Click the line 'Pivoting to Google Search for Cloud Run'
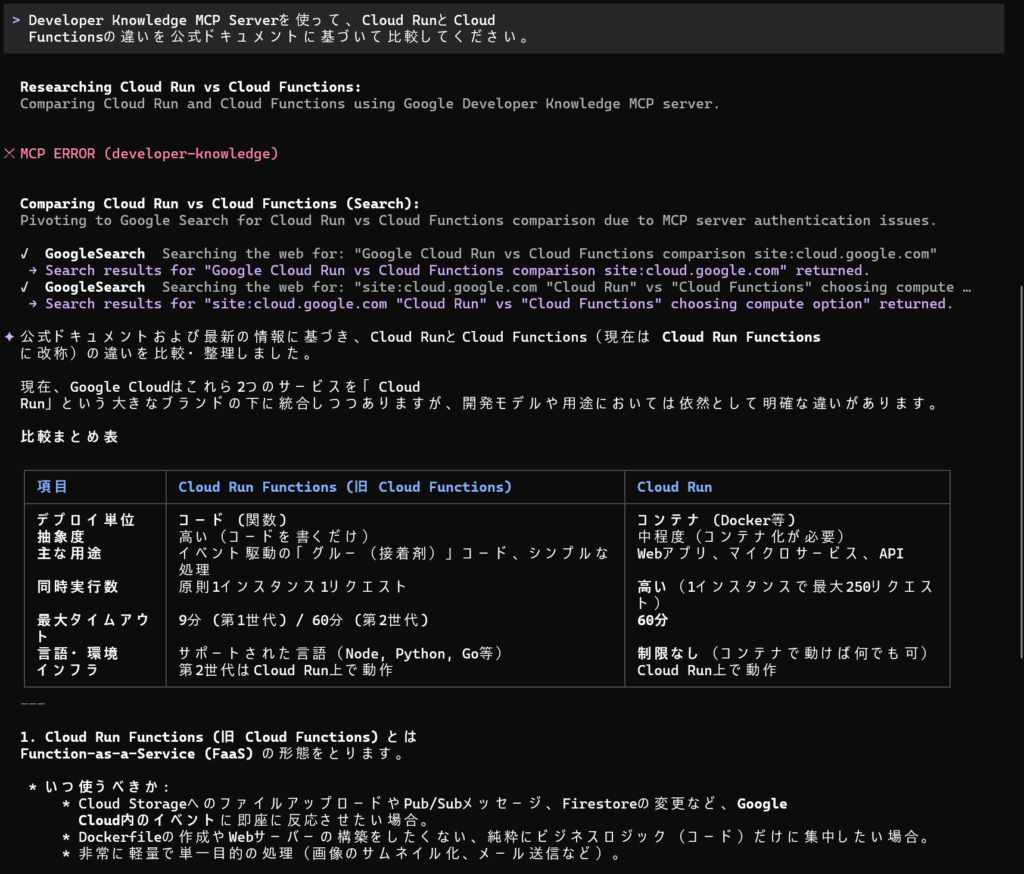Image resolution: width=1024 pixels, height=874 pixels. (x=477, y=220)
